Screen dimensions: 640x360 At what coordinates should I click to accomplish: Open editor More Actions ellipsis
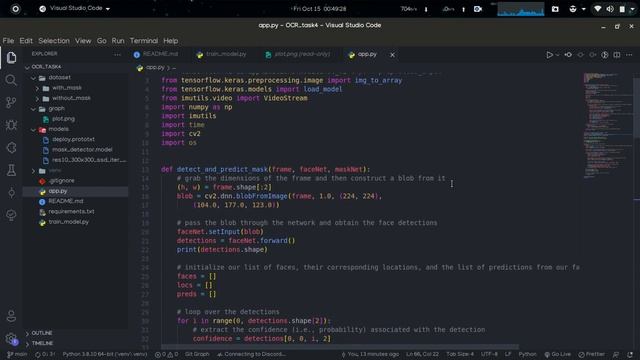629,55
